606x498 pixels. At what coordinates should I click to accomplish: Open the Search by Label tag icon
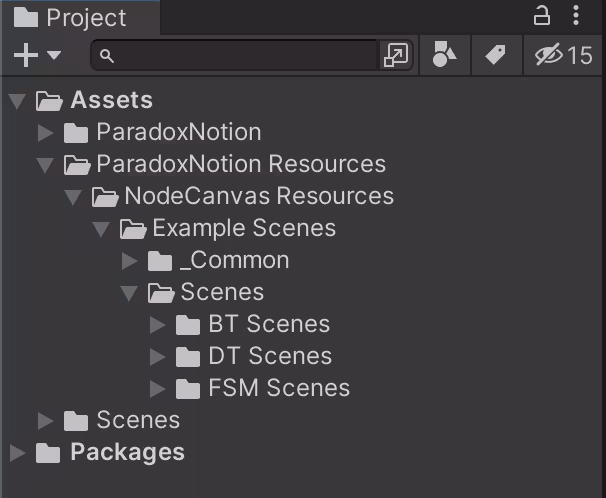(496, 54)
